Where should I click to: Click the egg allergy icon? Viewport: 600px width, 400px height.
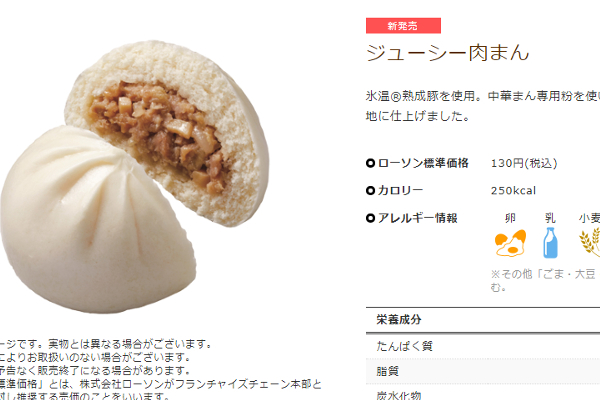click(510, 243)
